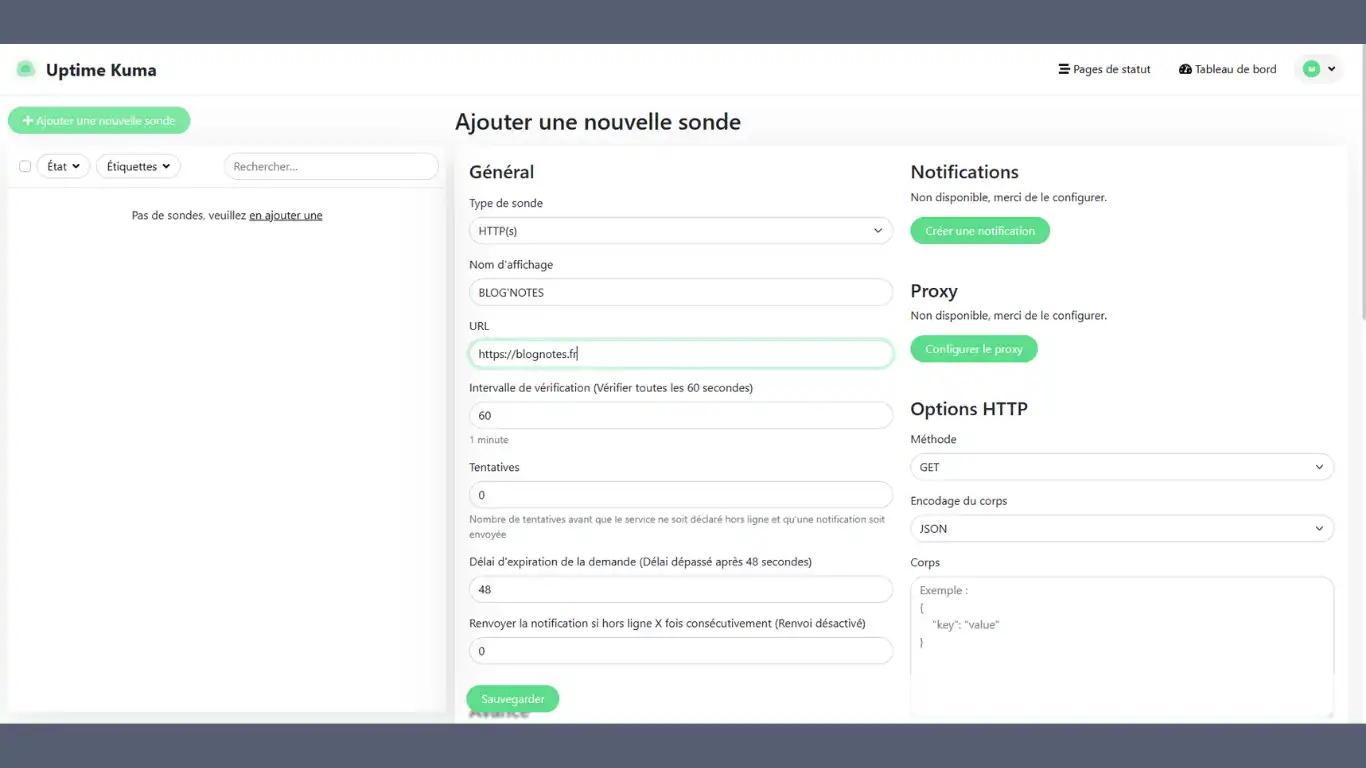Click the Sauvegarder button

click(513, 698)
